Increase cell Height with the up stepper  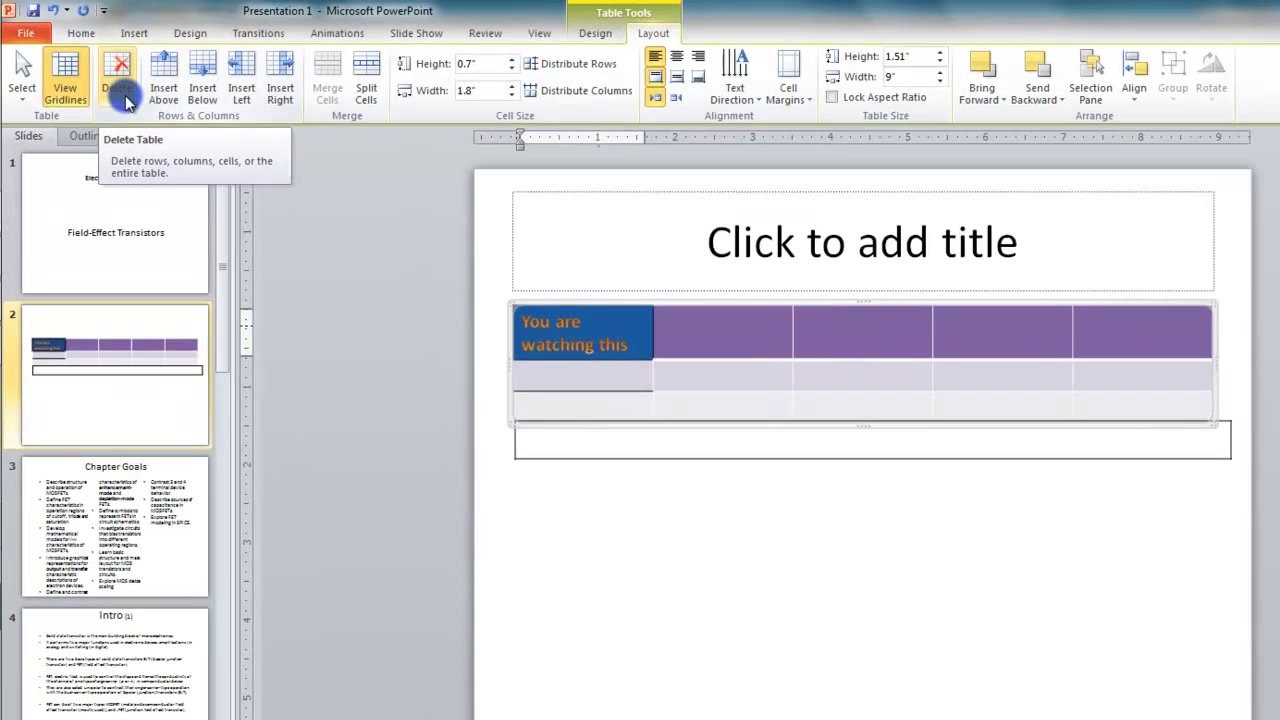pyautogui.click(x=512, y=59)
